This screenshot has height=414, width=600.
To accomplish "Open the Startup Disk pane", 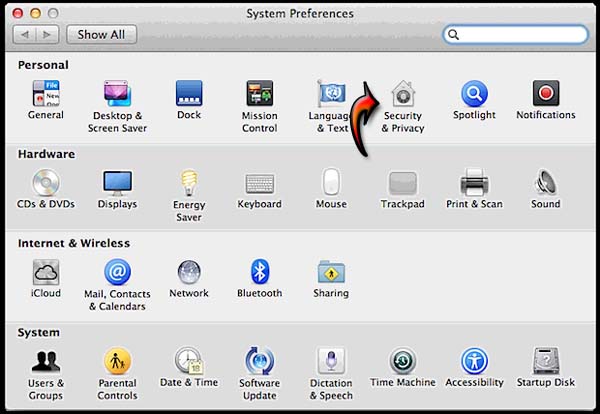I will 545,362.
